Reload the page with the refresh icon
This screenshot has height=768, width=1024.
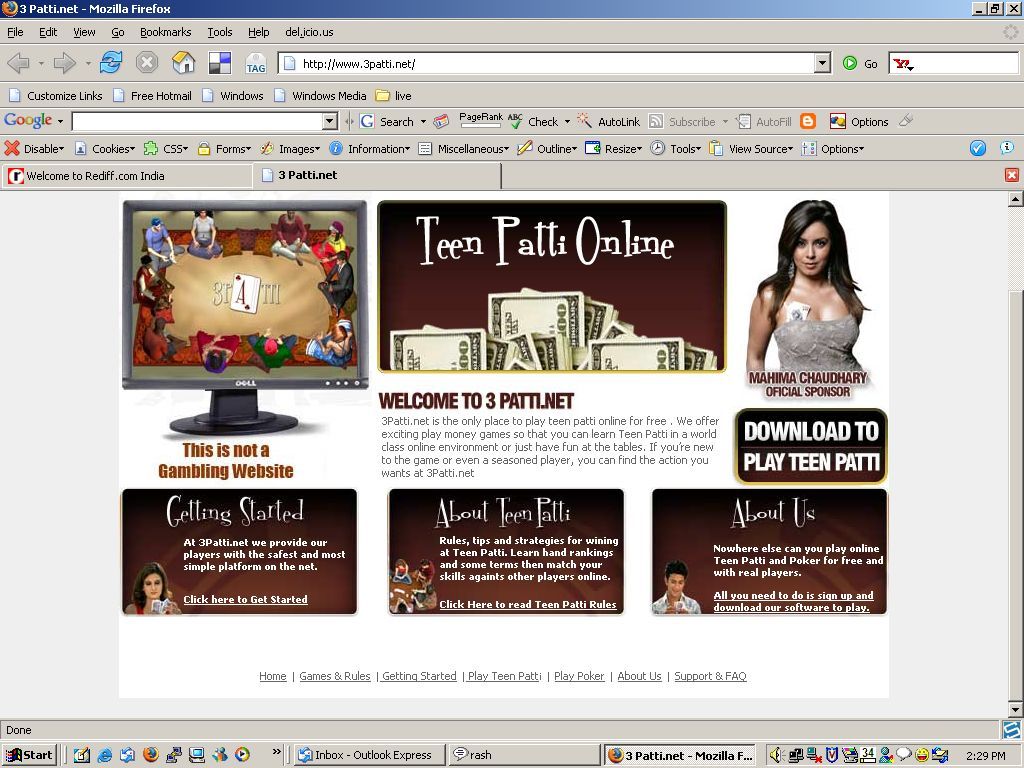coord(111,63)
